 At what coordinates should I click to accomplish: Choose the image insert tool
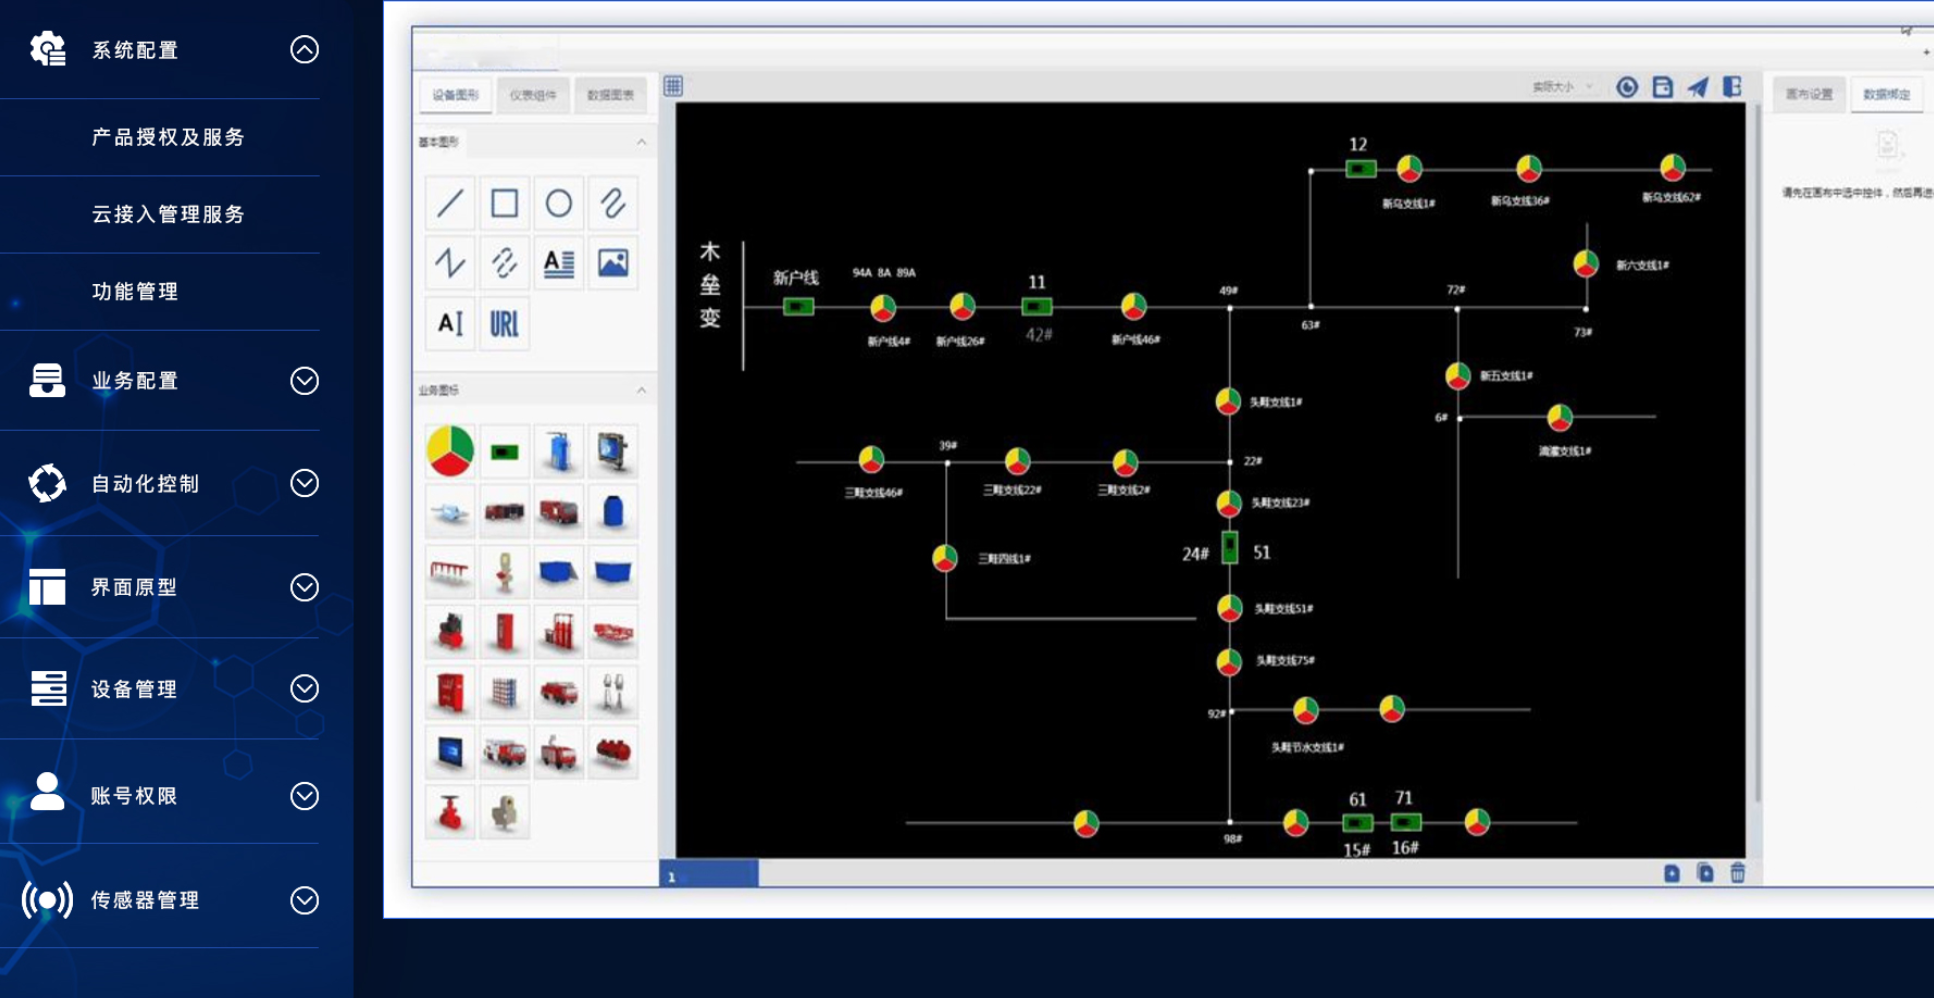pos(612,263)
